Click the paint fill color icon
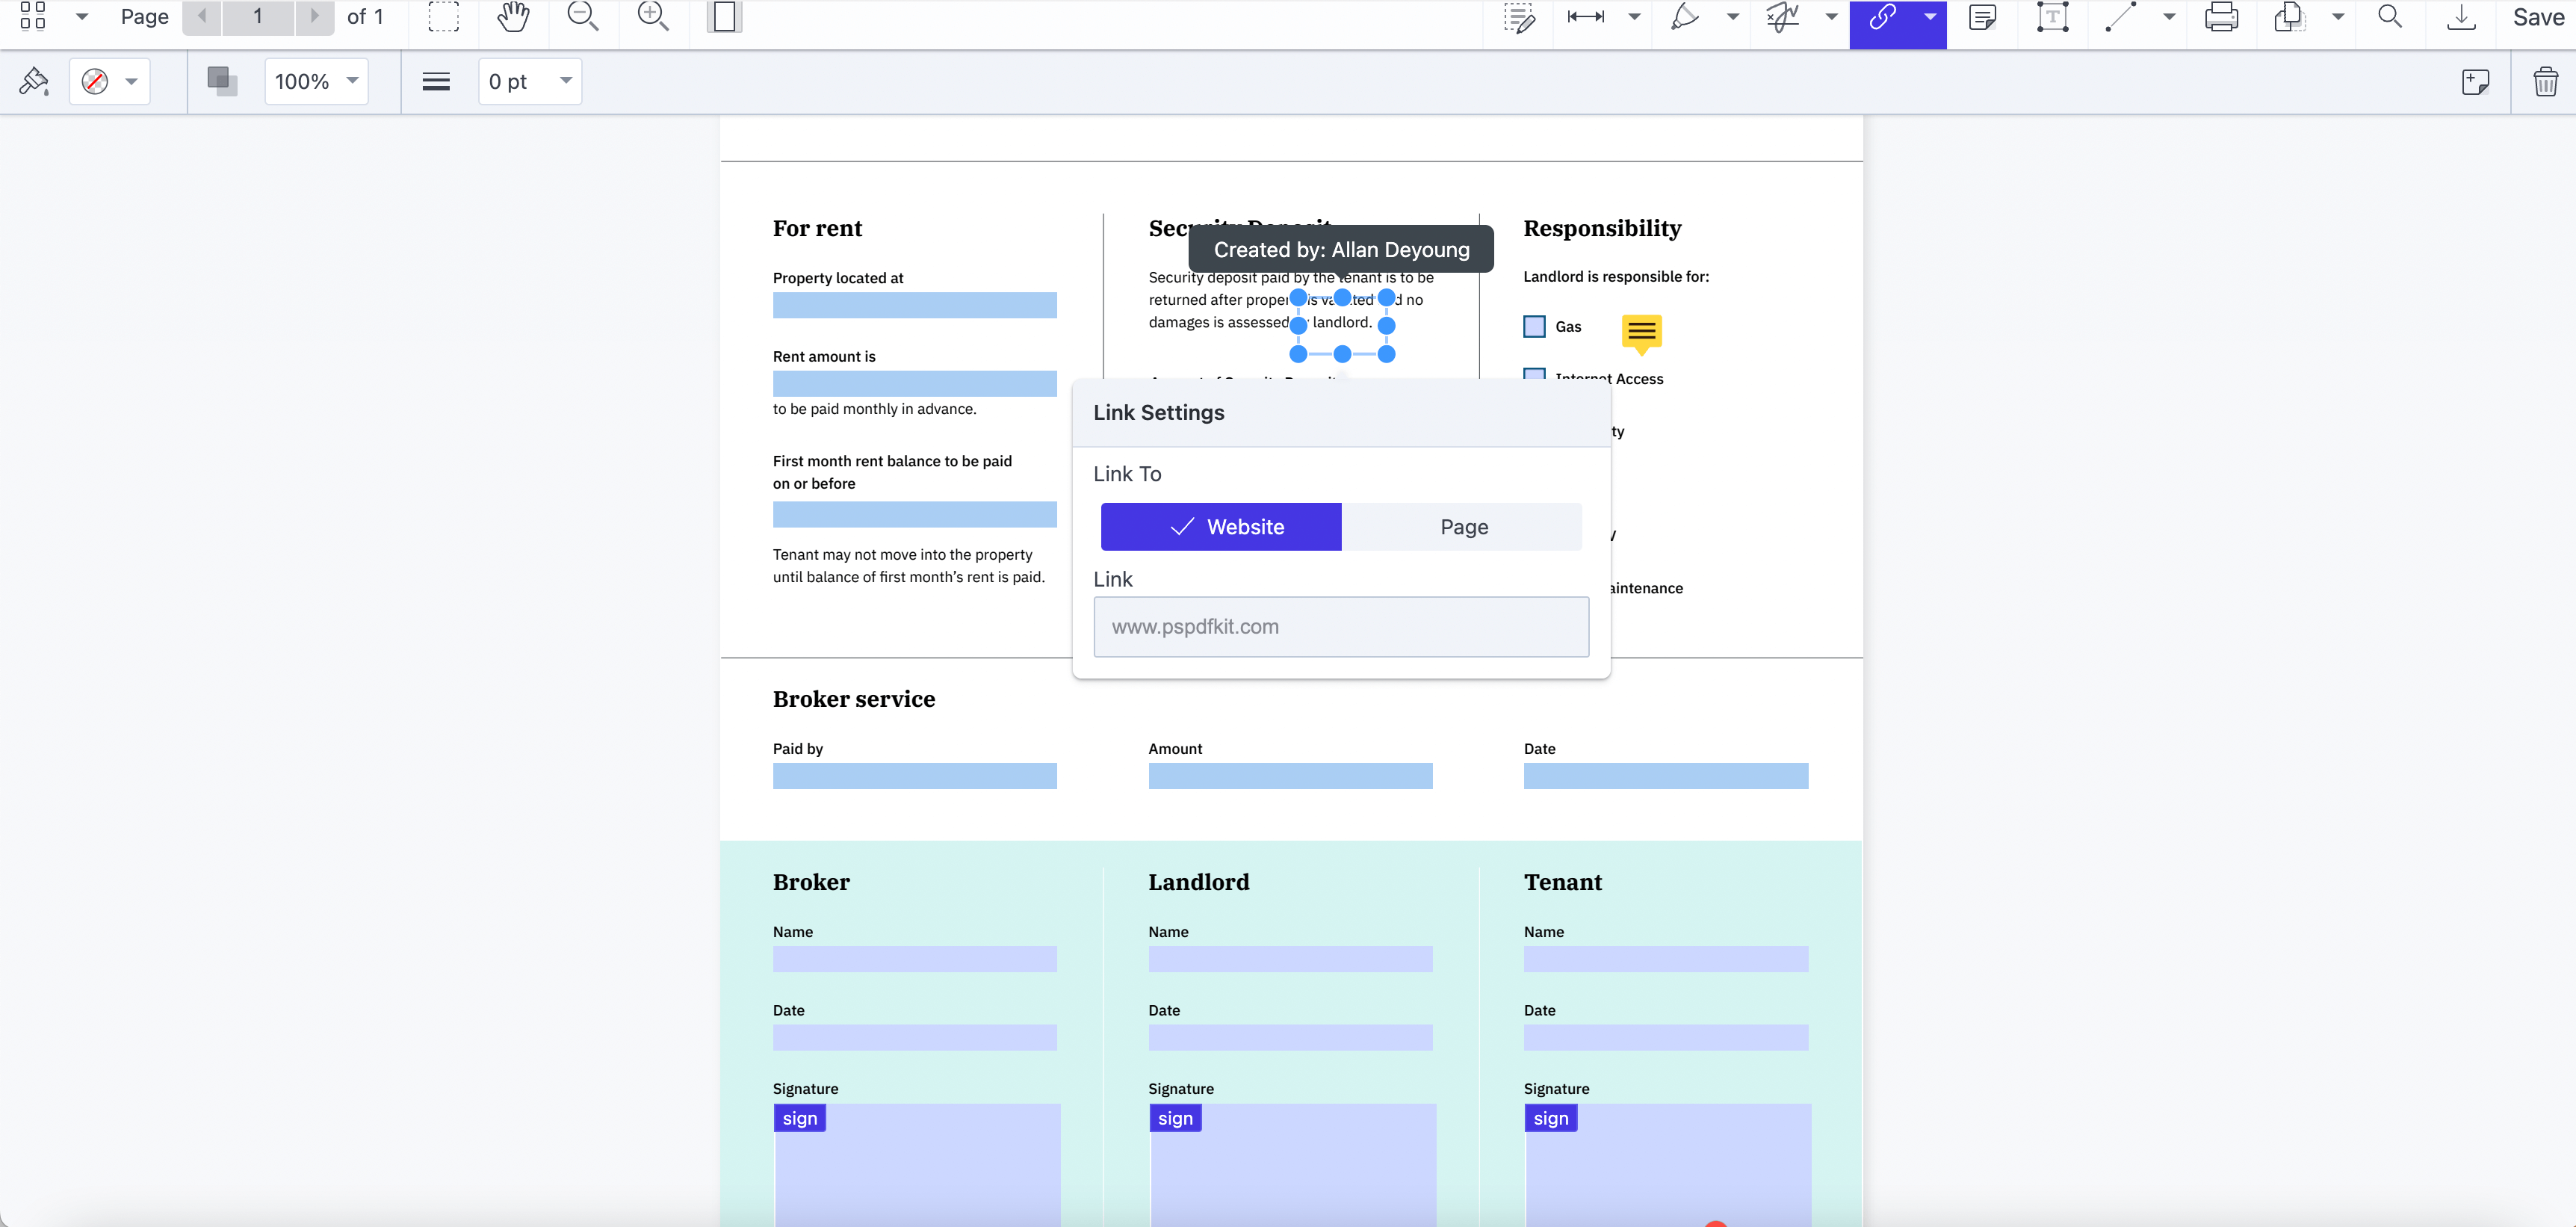This screenshot has width=2576, height=1227. 34,81
